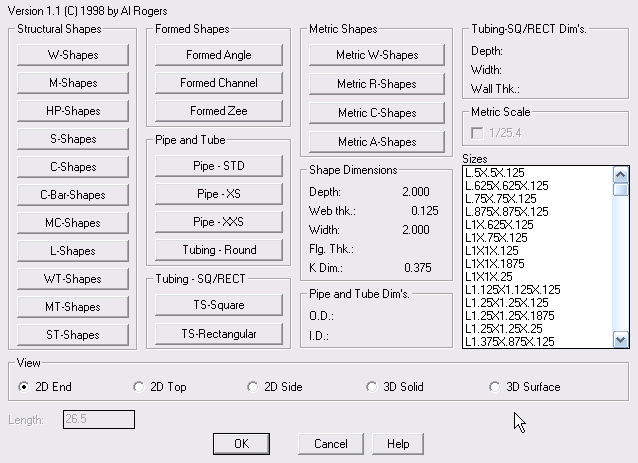Switch view to 2D Top
The width and height of the screenshot is (638, 463).
[138, 387]
